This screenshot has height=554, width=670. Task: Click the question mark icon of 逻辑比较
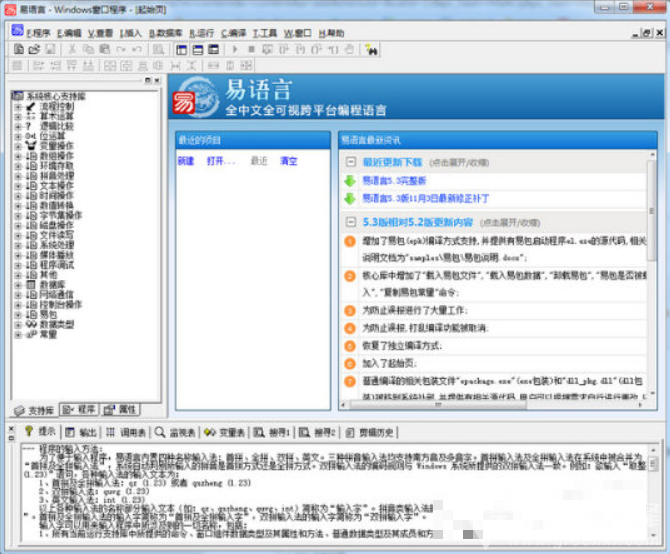29,126
